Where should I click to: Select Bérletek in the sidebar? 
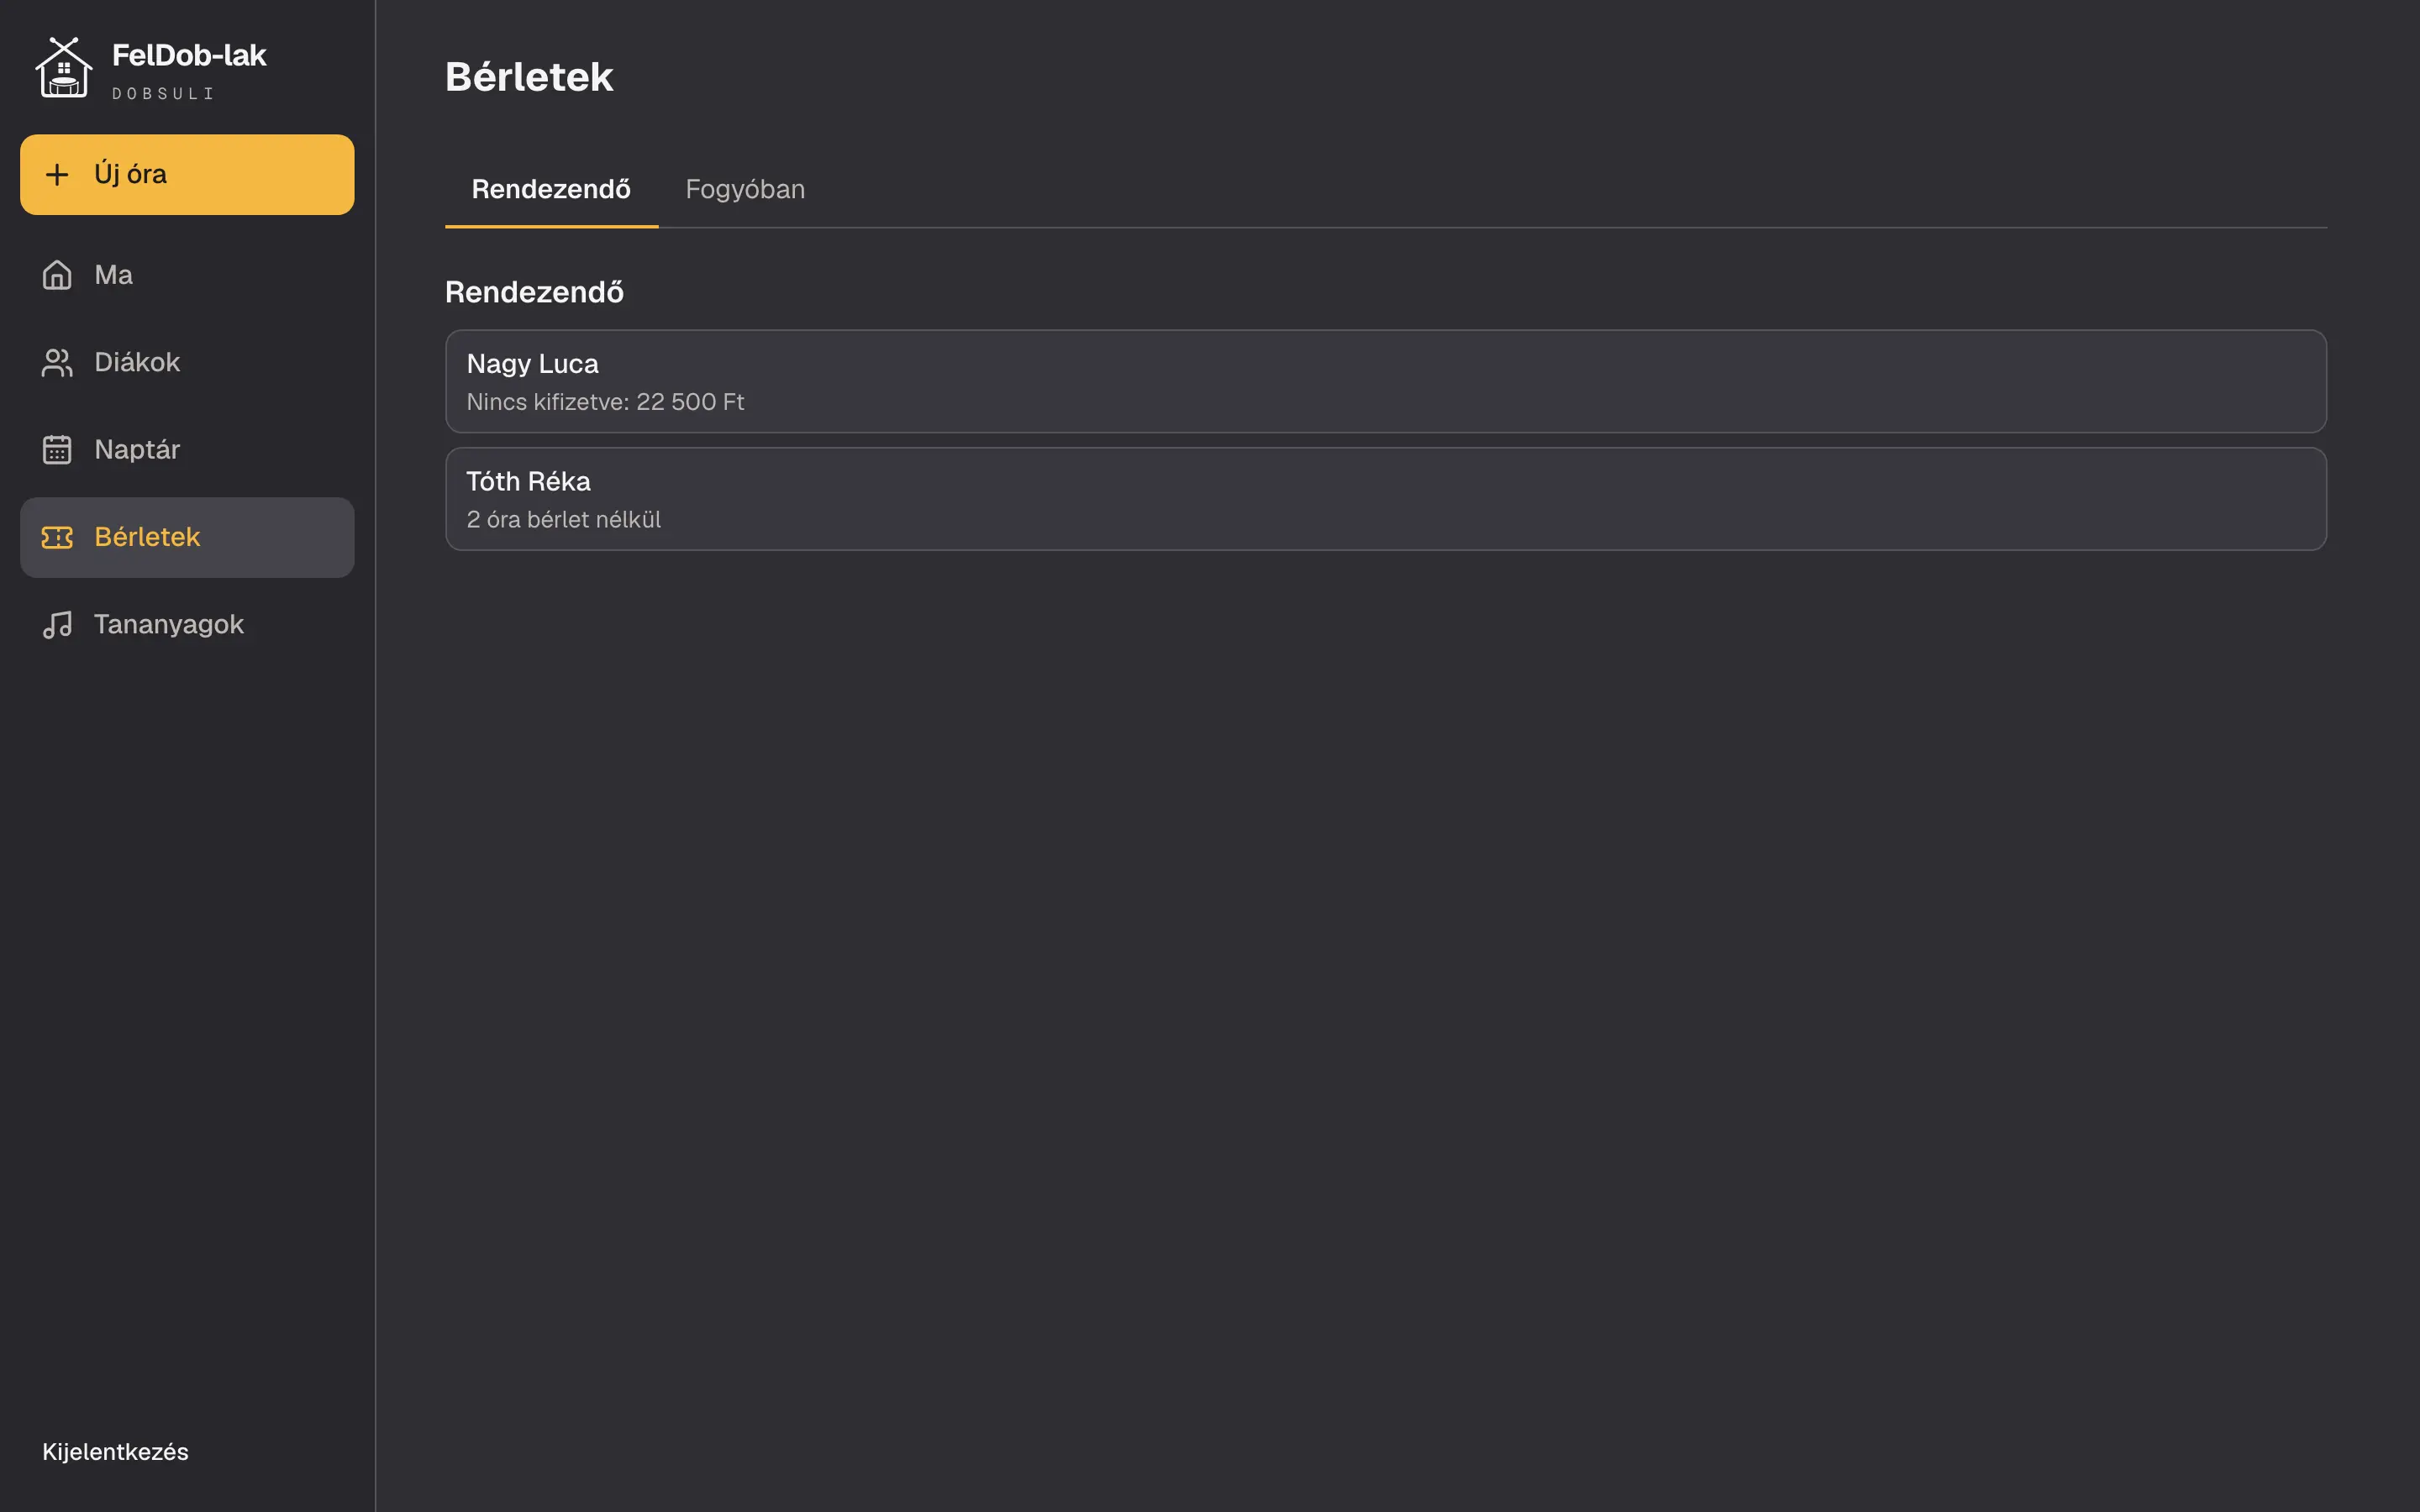[x=187, y=537]
